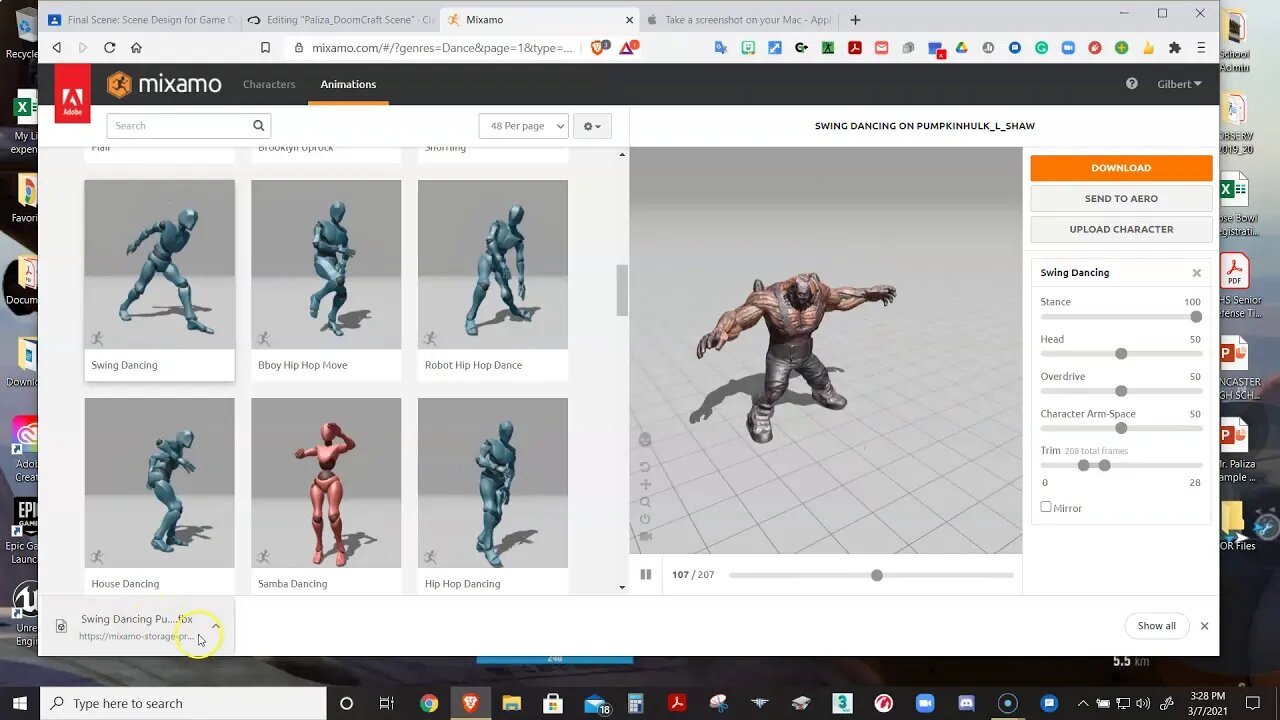Viewport: 1280px width, 720px height.
Task: Open Chrome from the taskbar
Action: point(428,703)
